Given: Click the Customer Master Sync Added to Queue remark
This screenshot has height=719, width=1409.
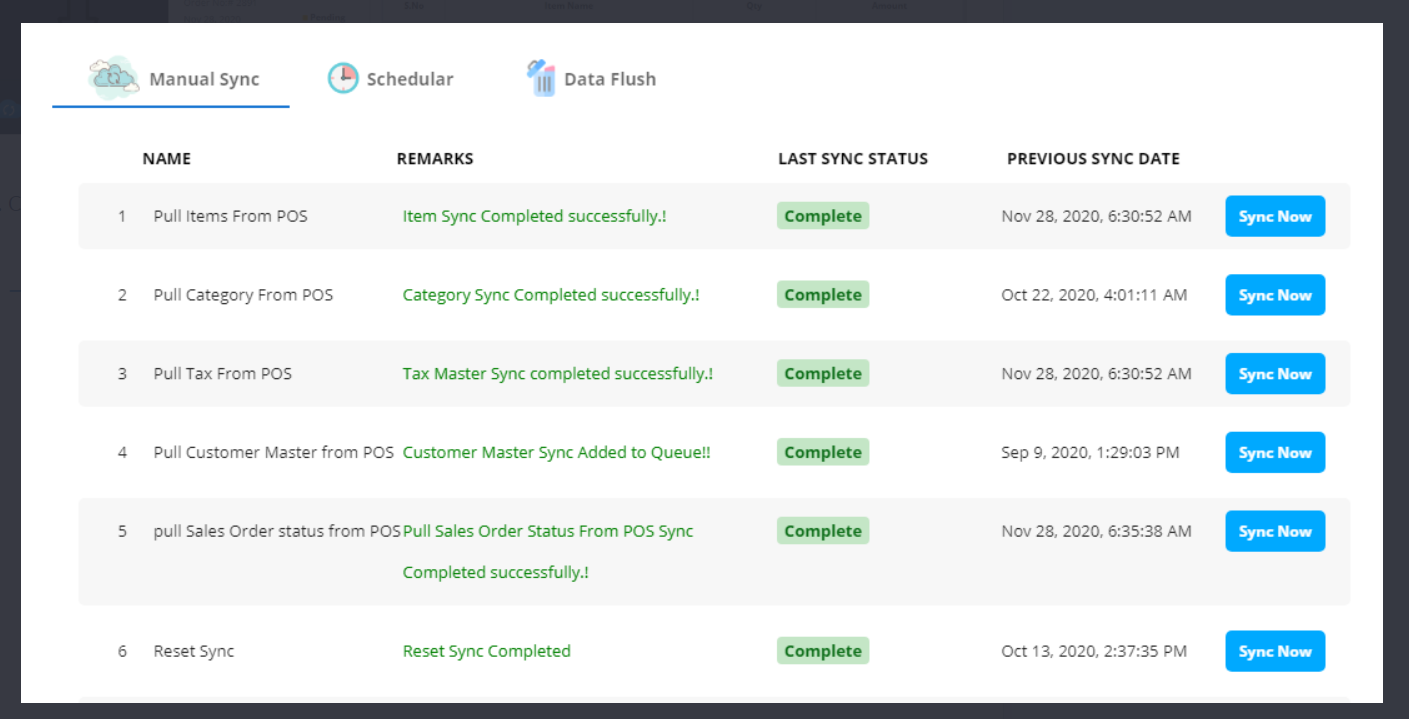Looking at the screenshot, I should click(x=556, y=452).
